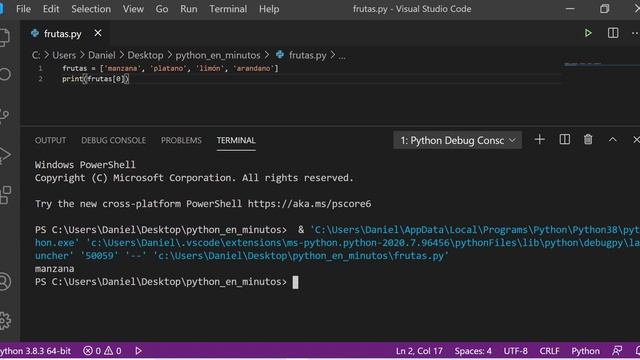Create a new terminal with the plus icon
640x360 pixels.
(540, 140)
